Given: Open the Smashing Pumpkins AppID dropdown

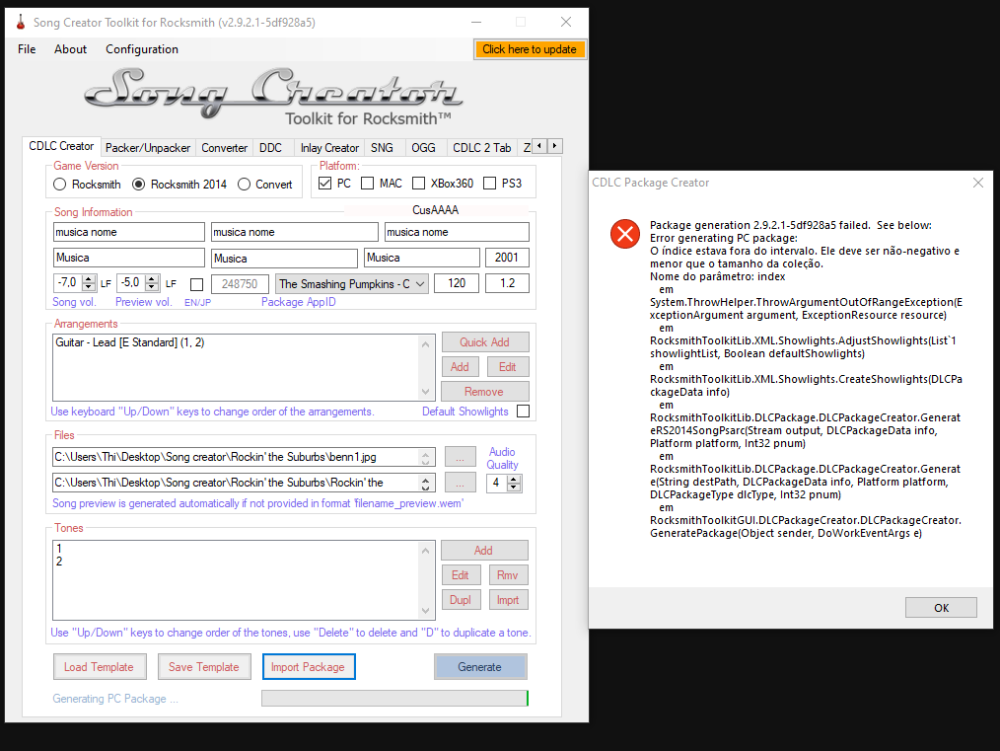Looking at the screenshot, I should [x=419, y=284].
